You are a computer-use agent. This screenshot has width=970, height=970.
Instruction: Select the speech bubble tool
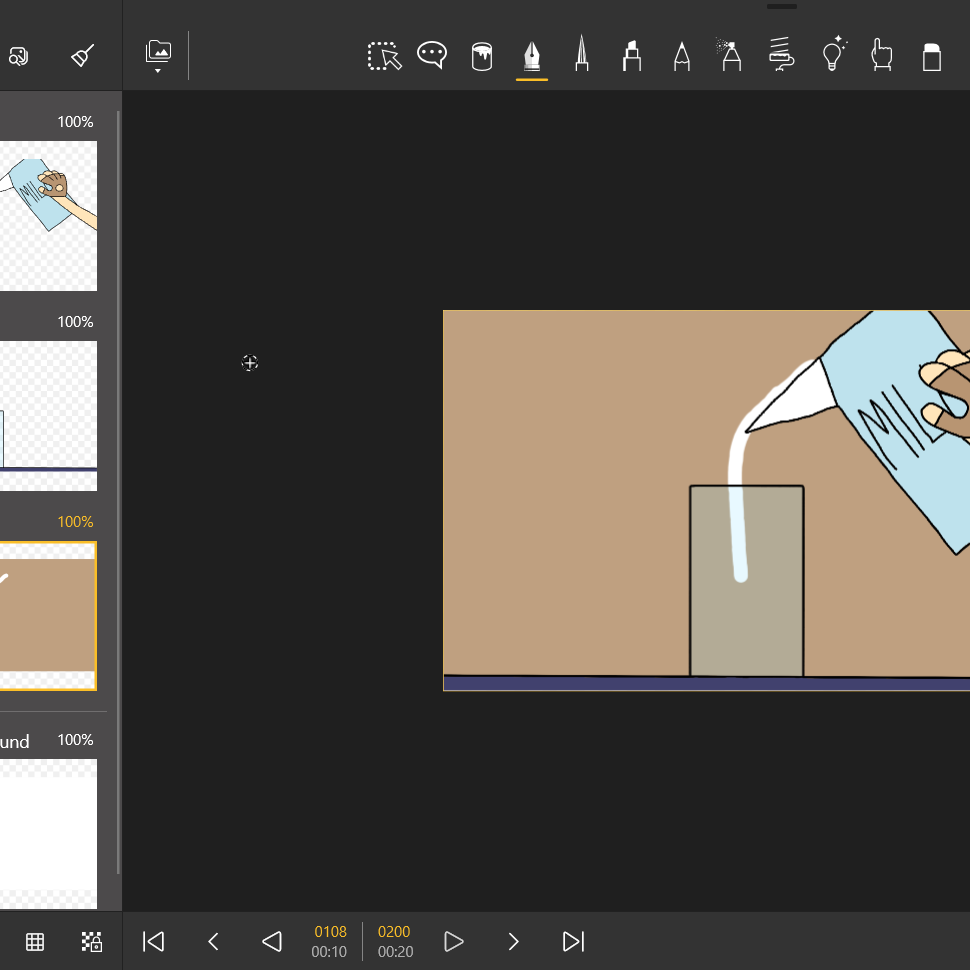tap(432, 55)
